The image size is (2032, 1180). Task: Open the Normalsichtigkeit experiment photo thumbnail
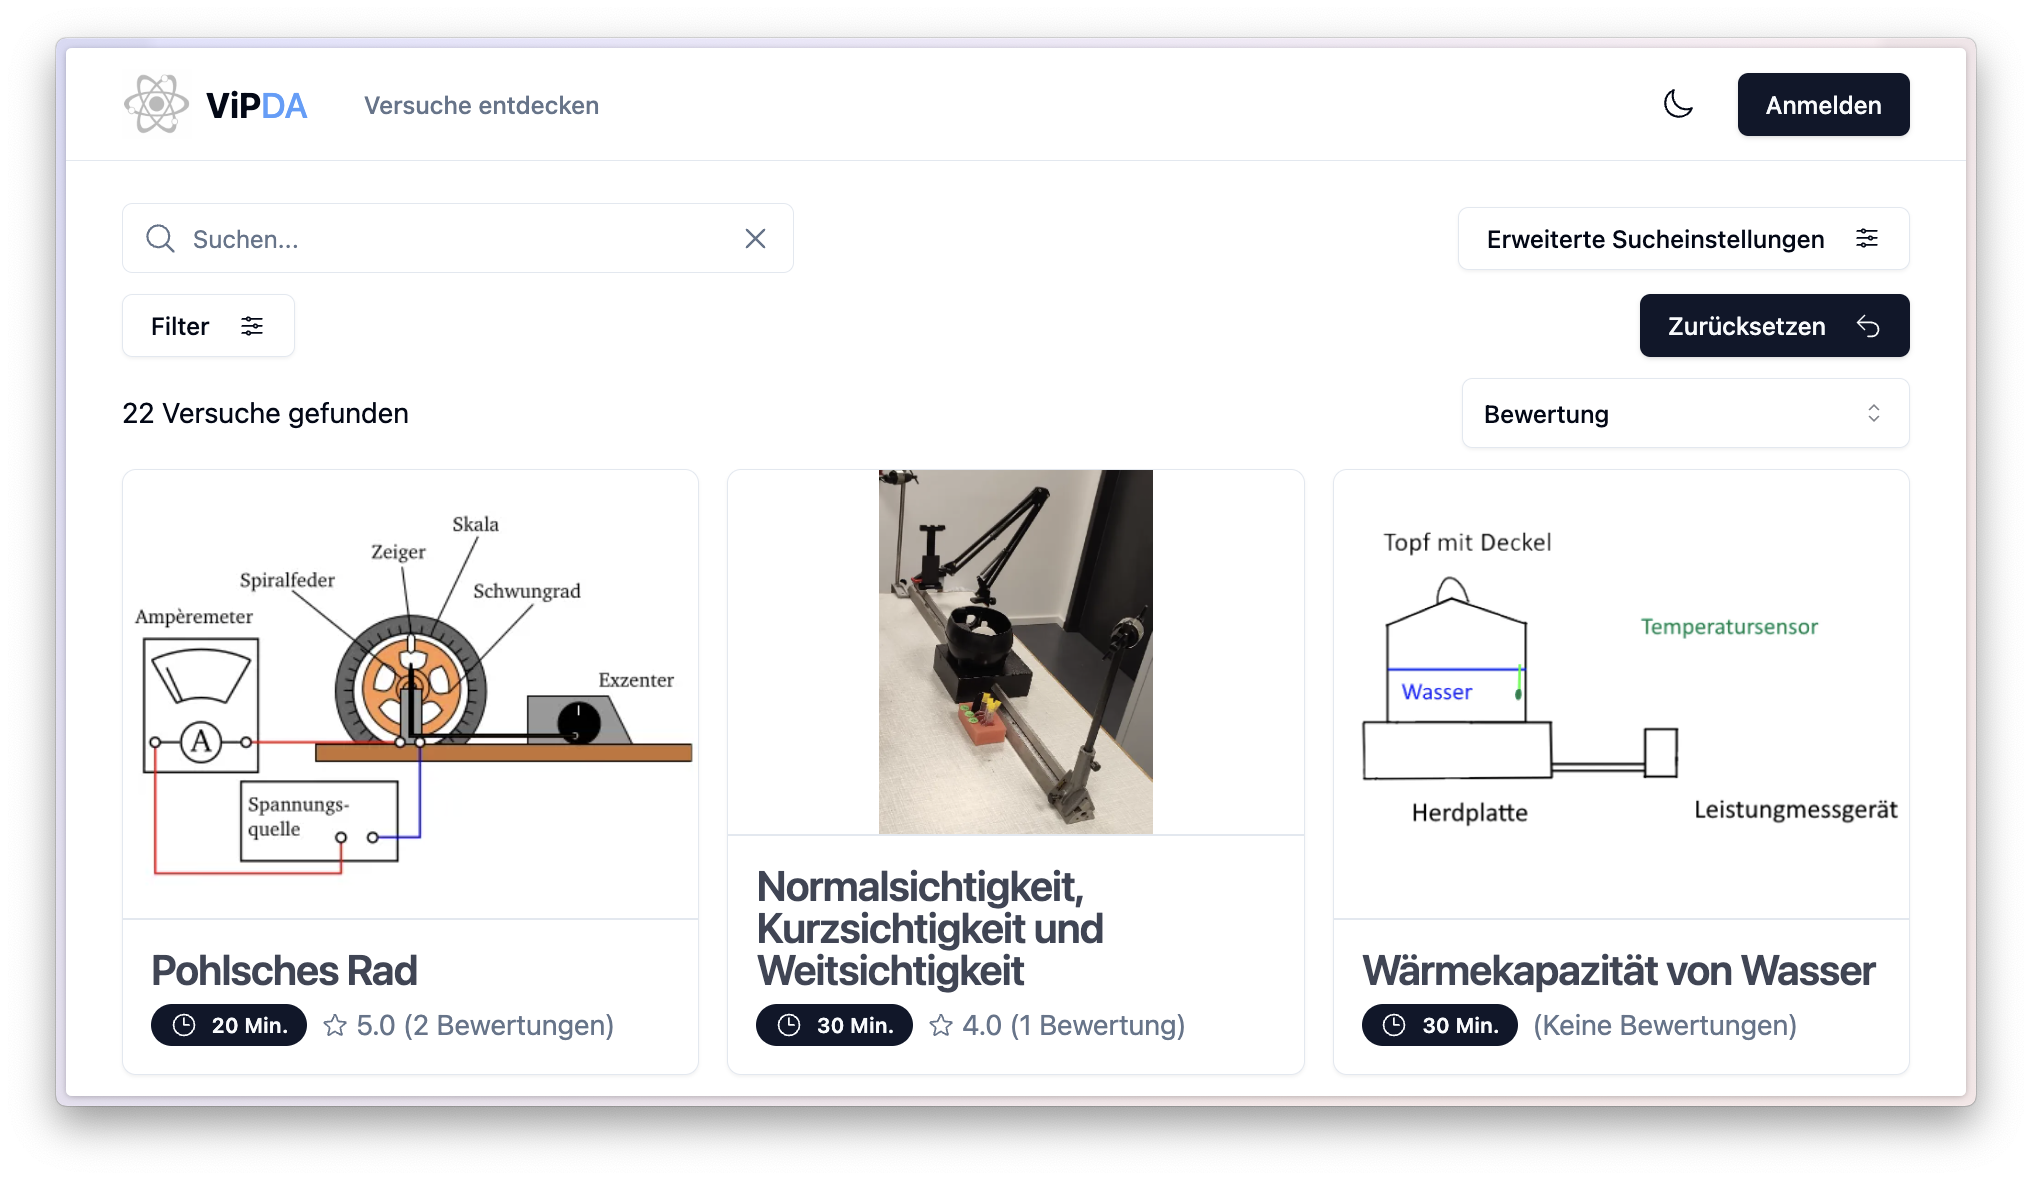pyautogui.click(x=1015, y=652)
